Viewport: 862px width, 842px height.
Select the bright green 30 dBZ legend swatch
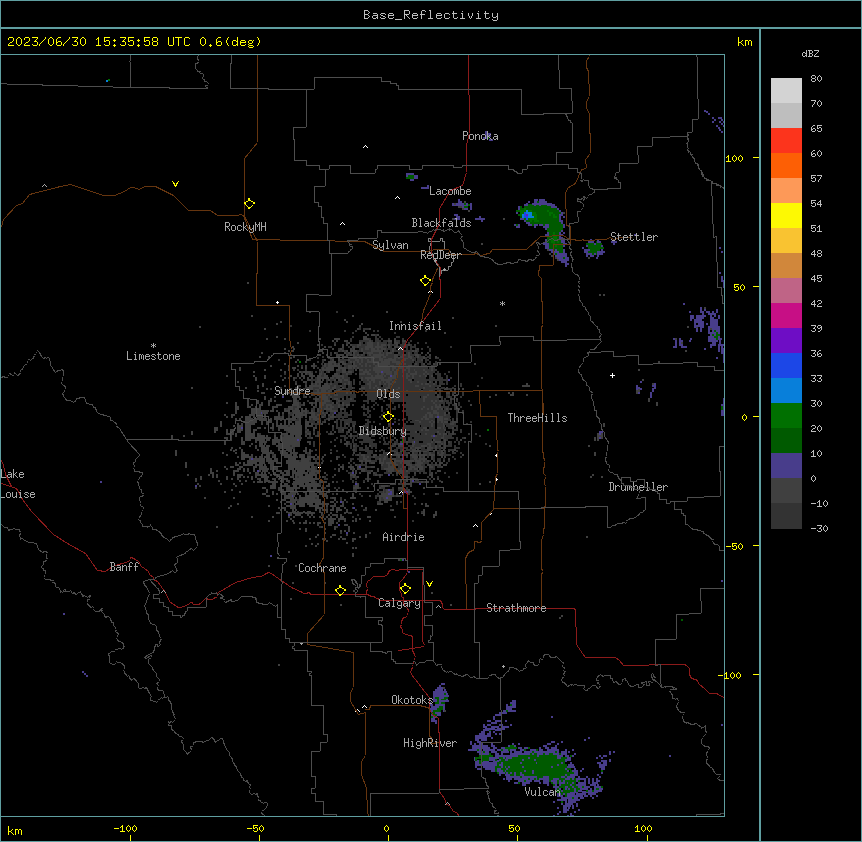pyautogui.click(x=786, y=416)
